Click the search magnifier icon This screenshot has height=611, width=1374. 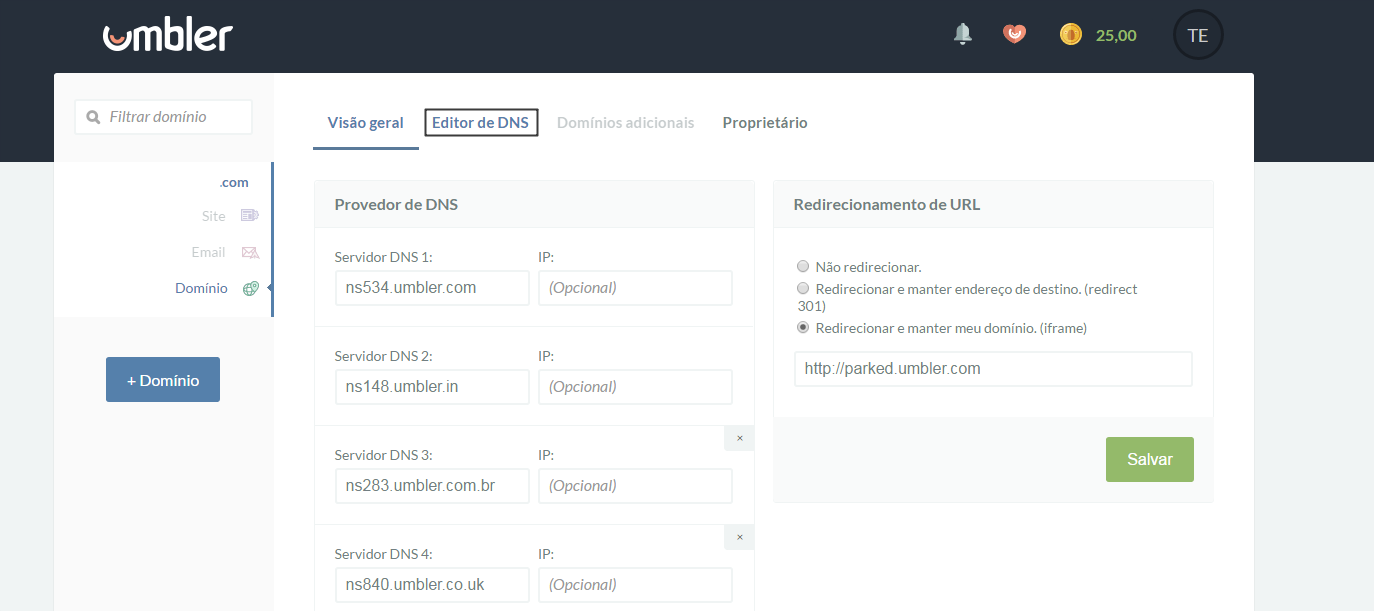(94, 117)
